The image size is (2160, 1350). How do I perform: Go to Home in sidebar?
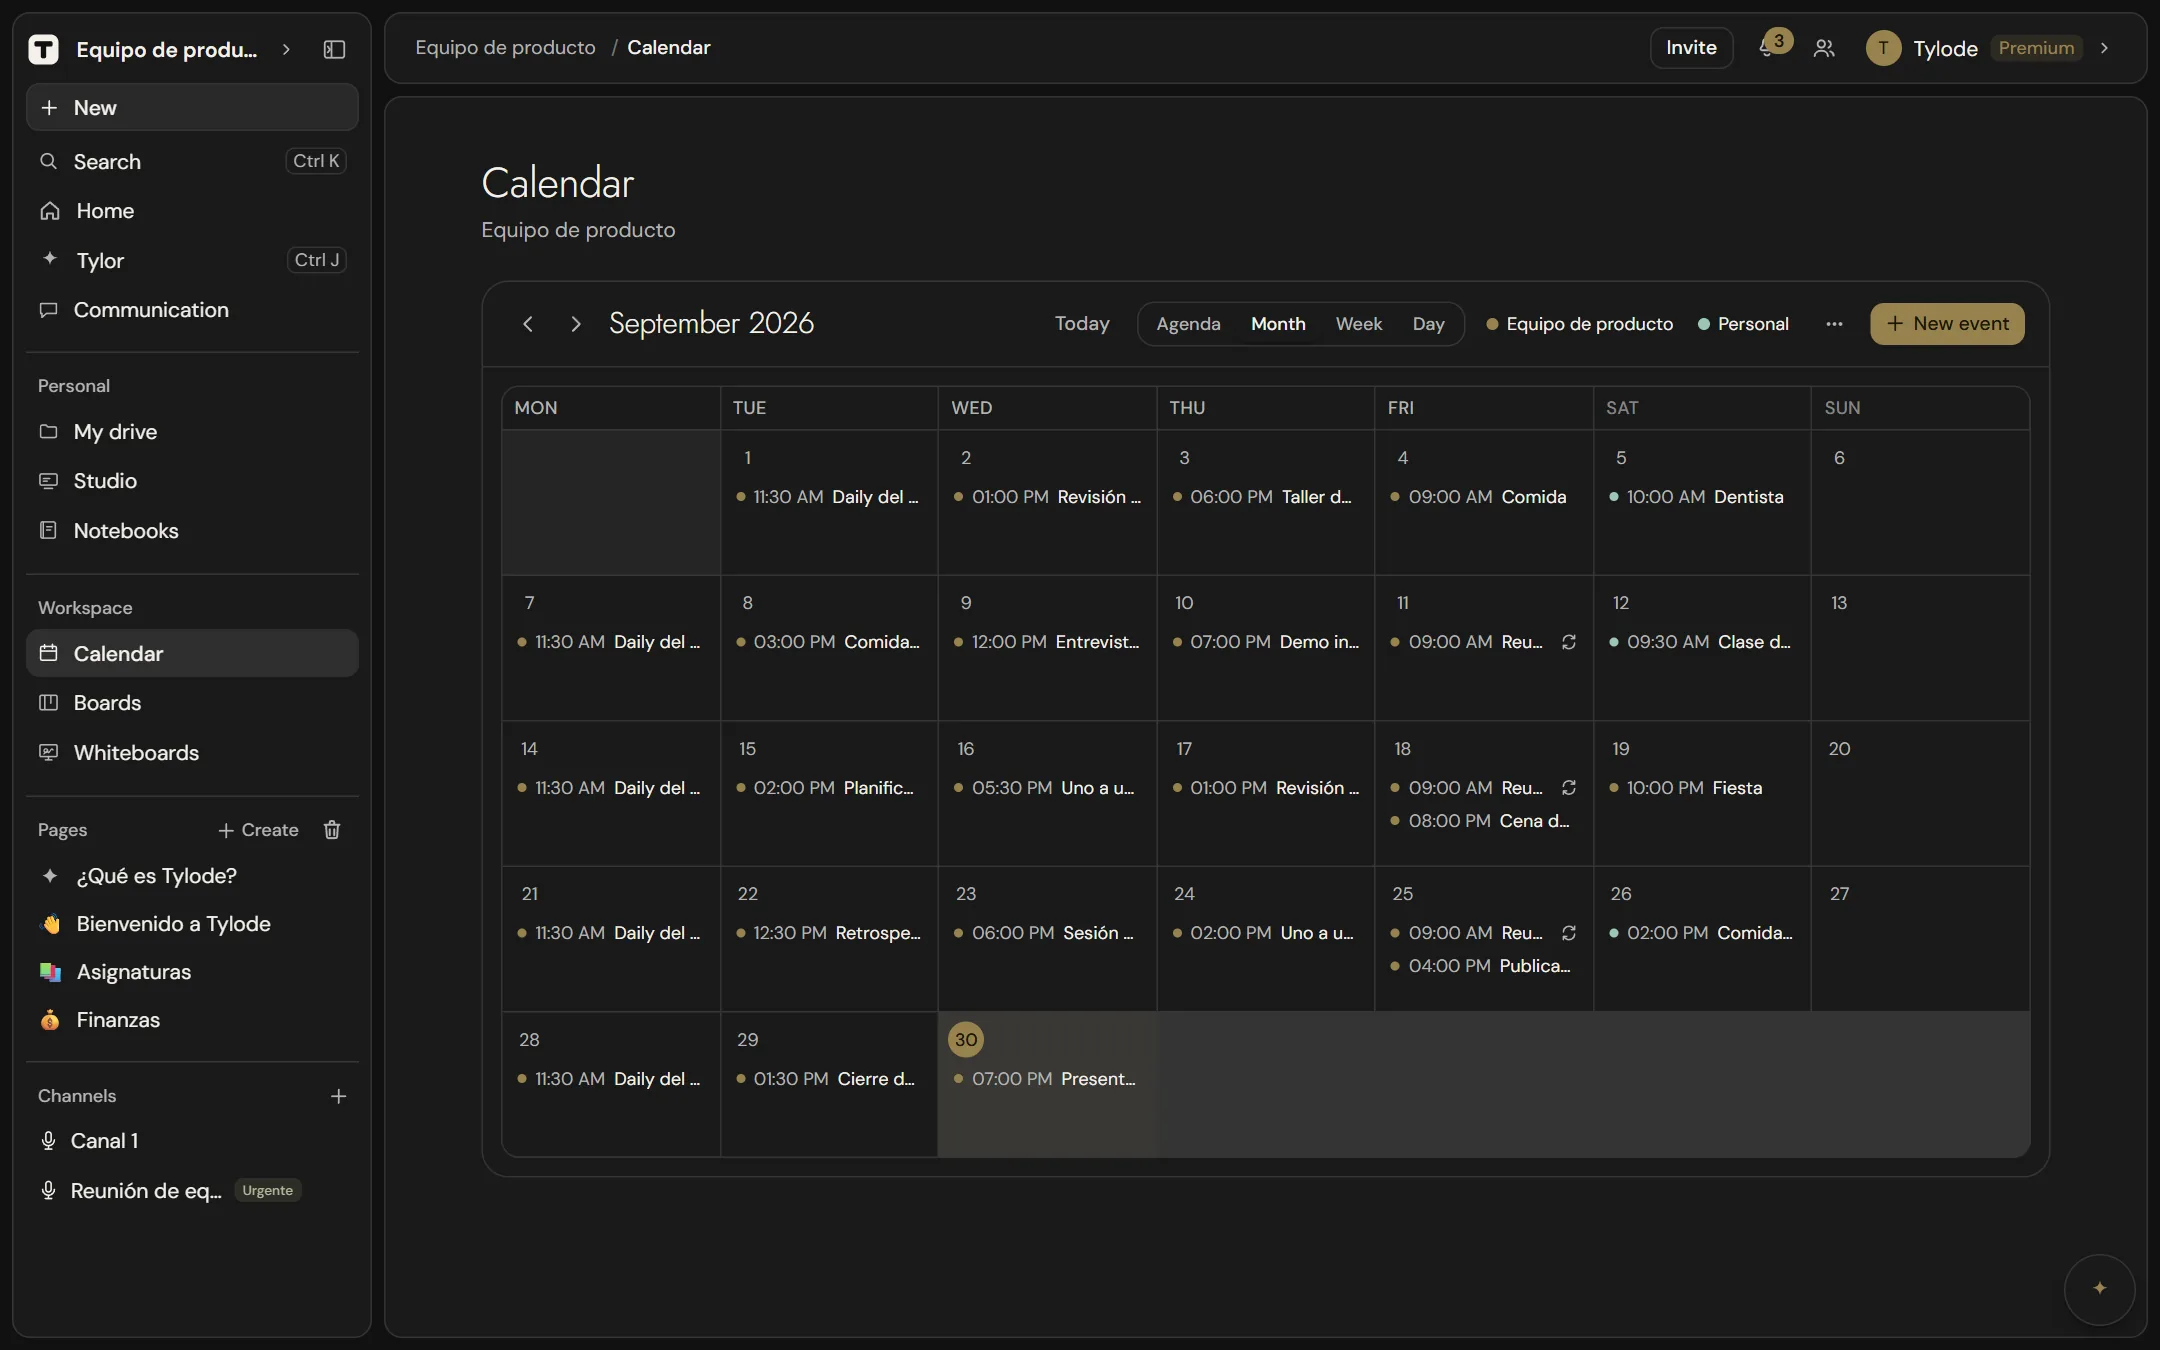192,211
